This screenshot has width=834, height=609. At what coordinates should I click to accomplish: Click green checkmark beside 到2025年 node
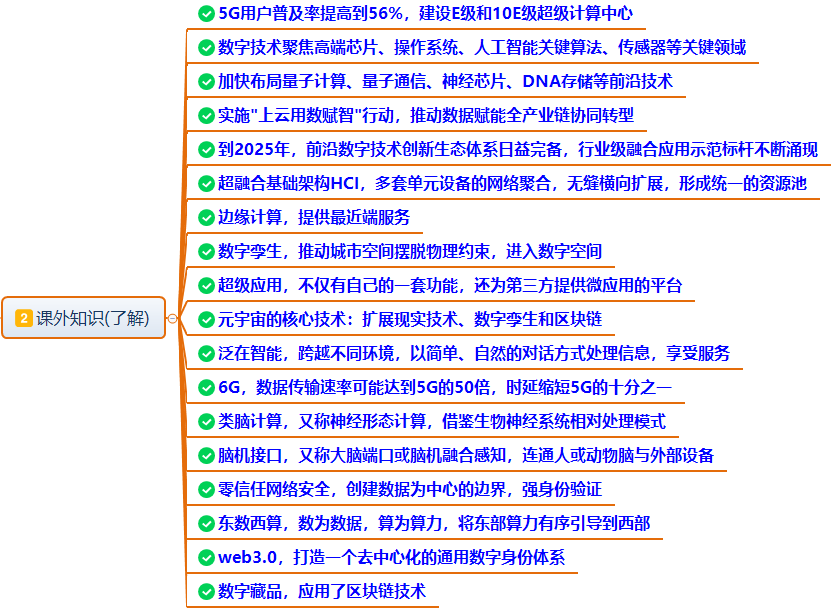click(x=206, y=150)
